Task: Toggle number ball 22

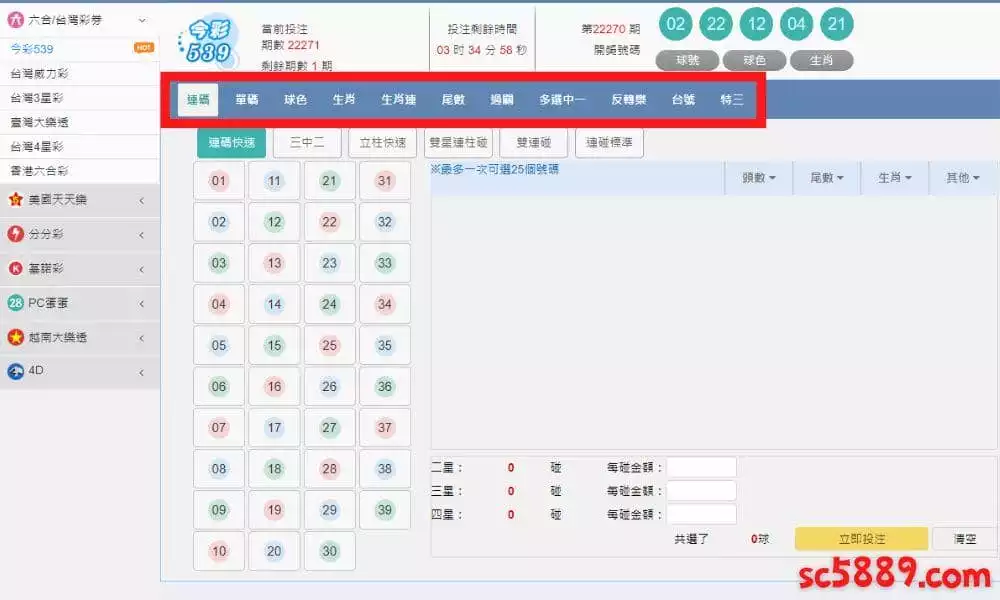Action: [x=329, y=222]
